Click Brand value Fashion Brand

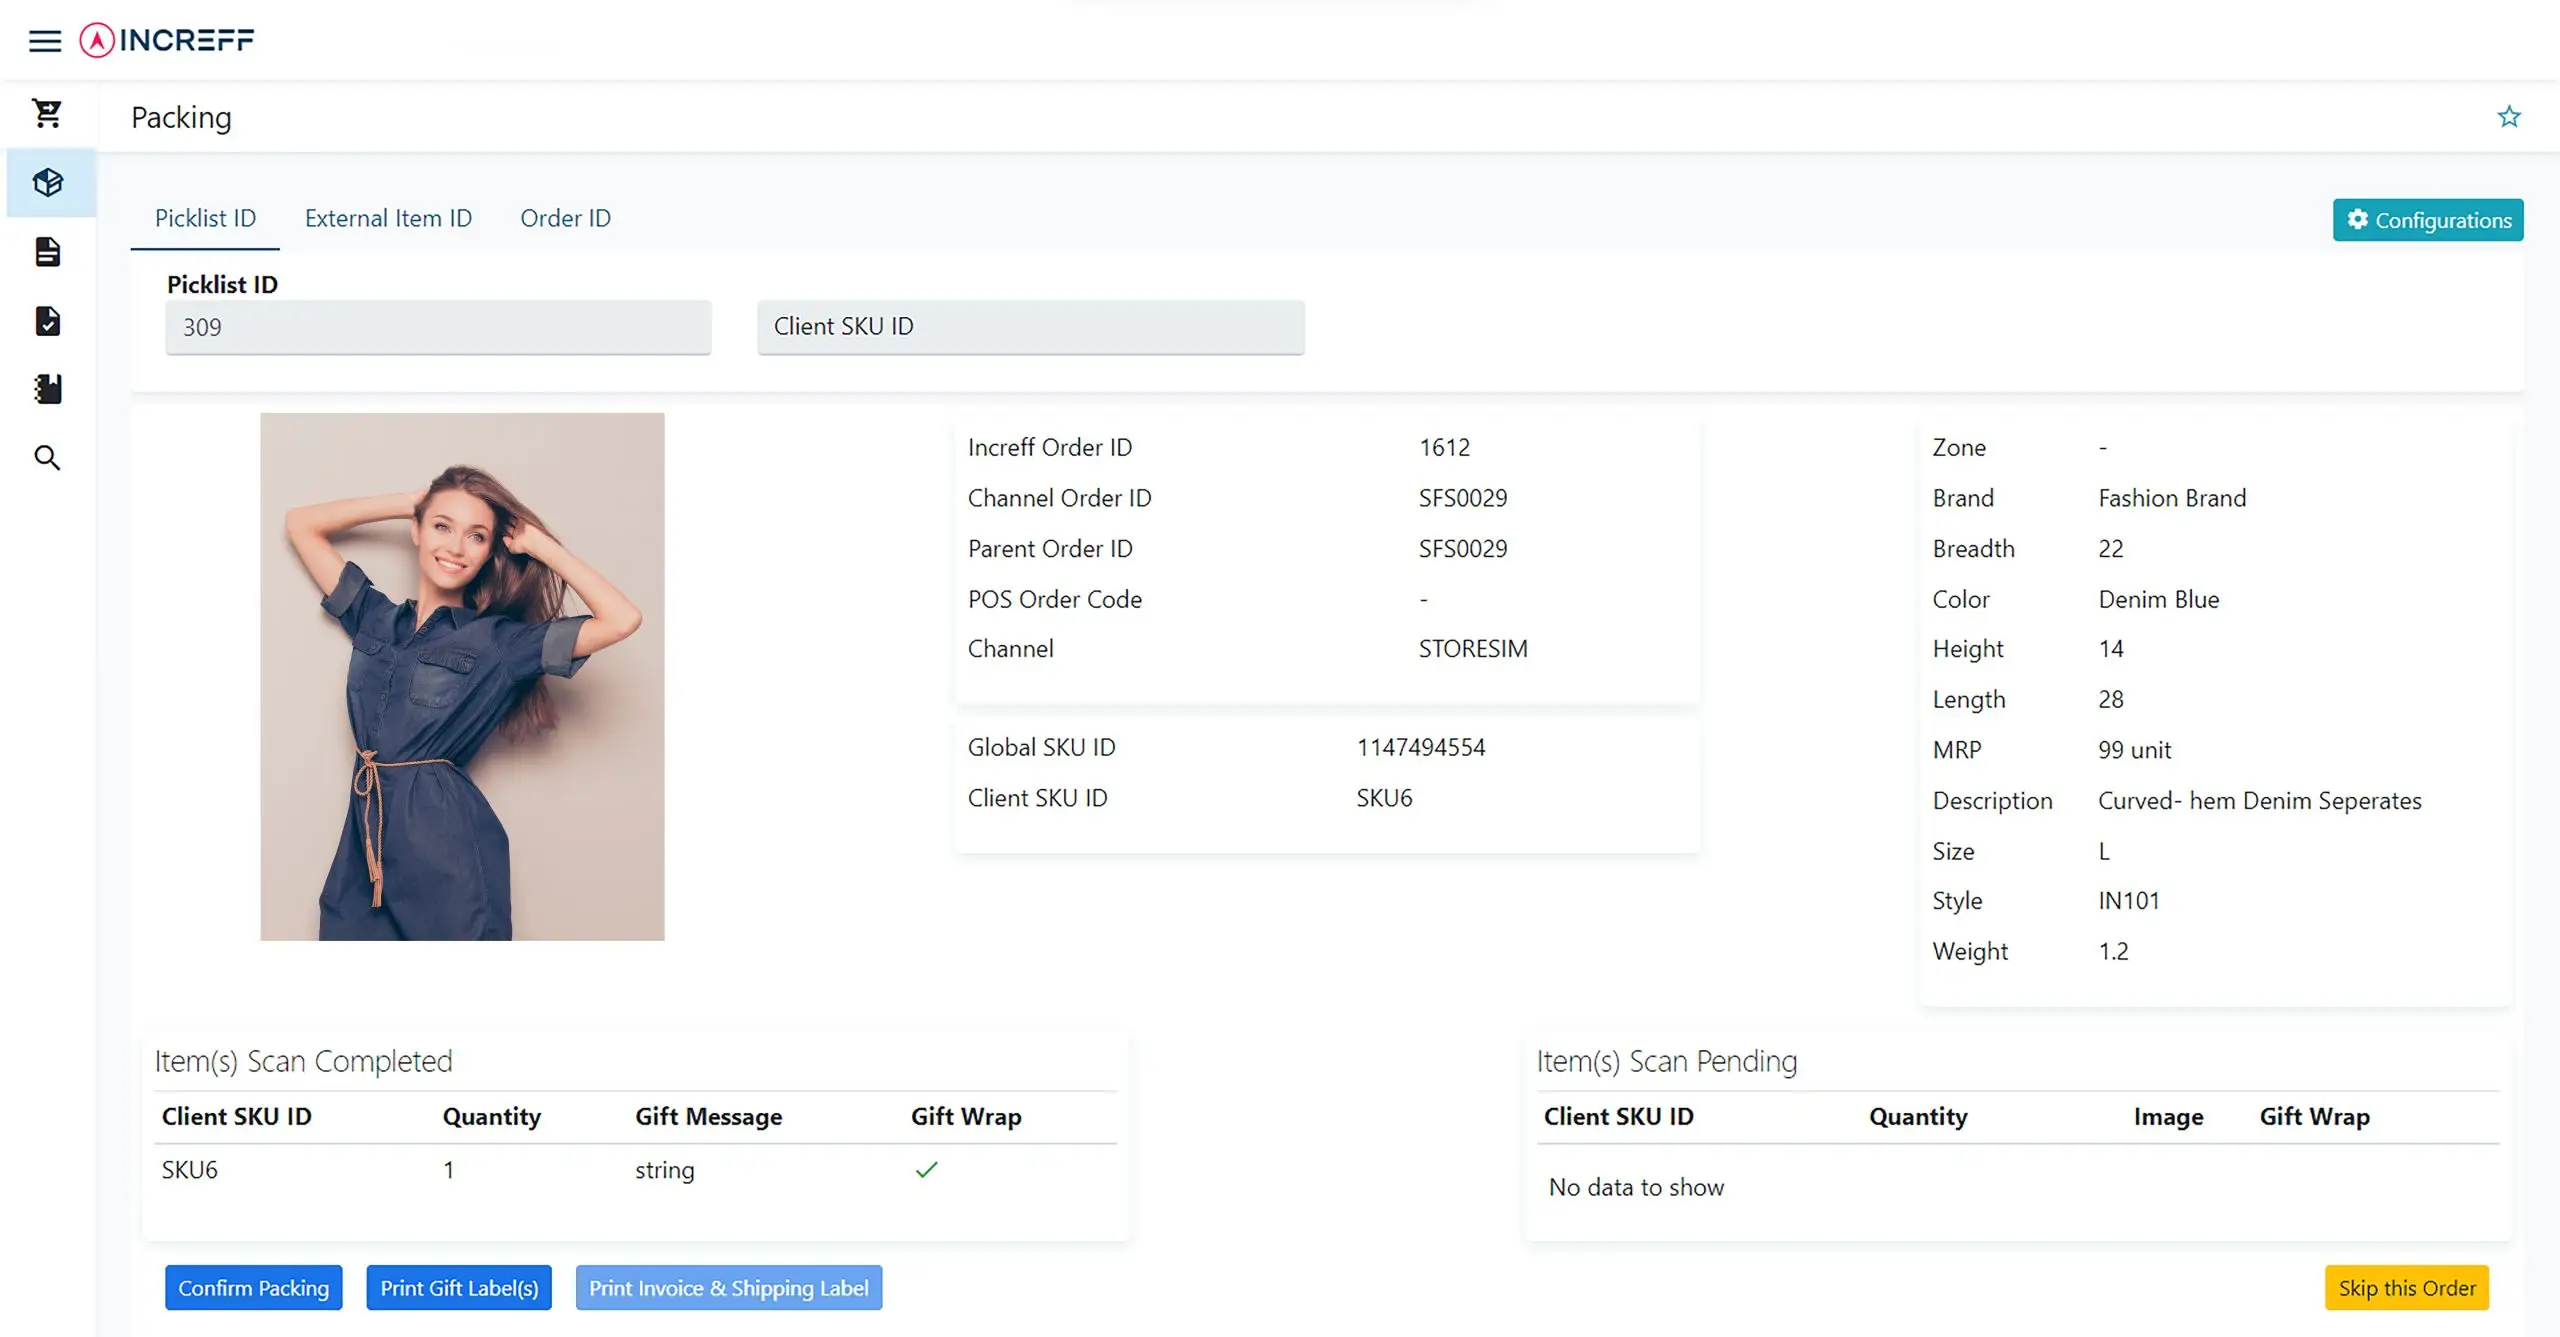coord(2172,498)
